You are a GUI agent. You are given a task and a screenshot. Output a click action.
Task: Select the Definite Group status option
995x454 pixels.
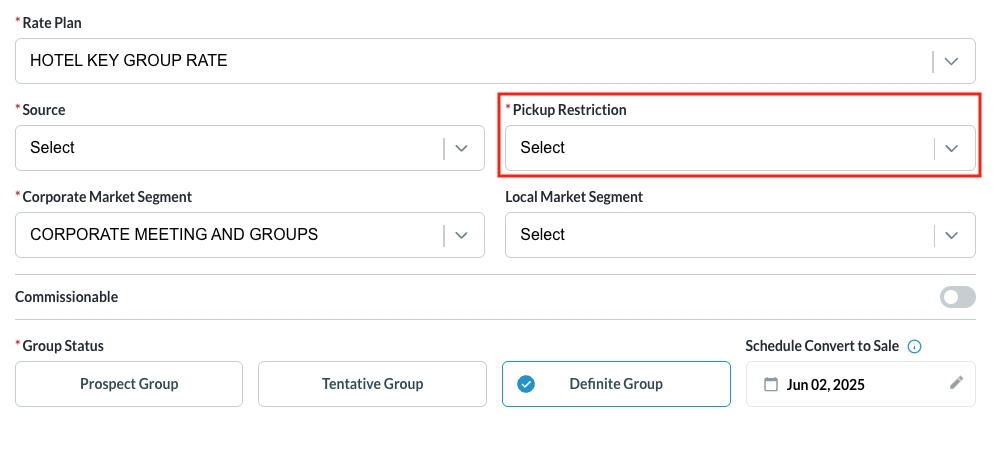(x=616, y=384)
